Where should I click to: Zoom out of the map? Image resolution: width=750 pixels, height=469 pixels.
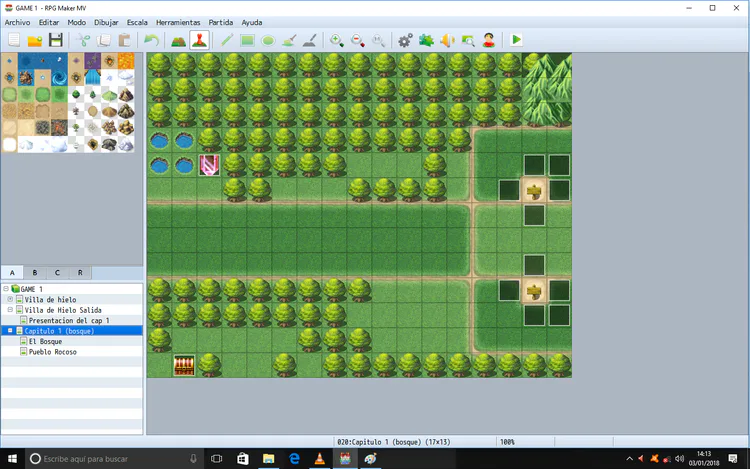tap(358, 40)
